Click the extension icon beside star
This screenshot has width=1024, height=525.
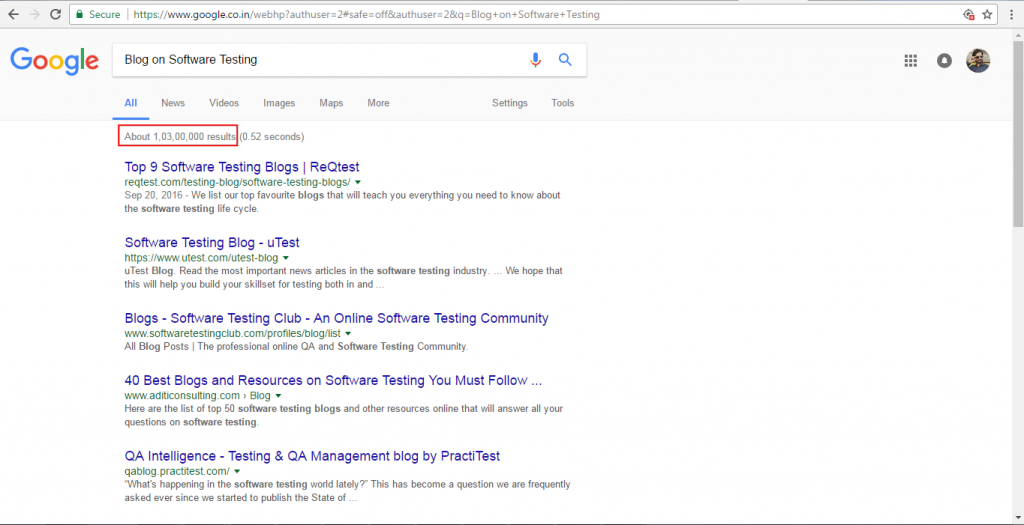pyautogui.click(x=969, y=14)
